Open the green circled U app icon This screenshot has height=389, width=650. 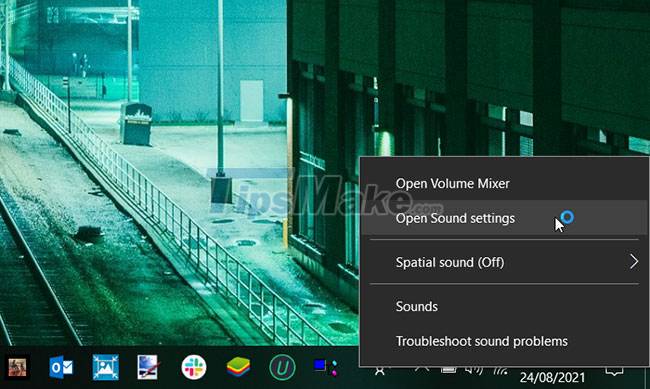tap(282, 367)
